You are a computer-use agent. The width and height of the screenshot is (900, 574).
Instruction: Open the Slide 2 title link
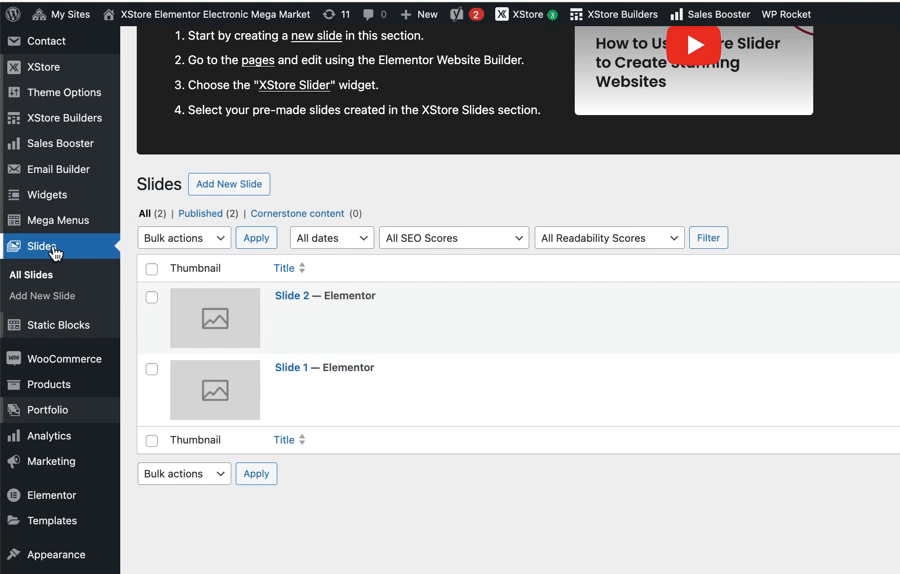292,296
